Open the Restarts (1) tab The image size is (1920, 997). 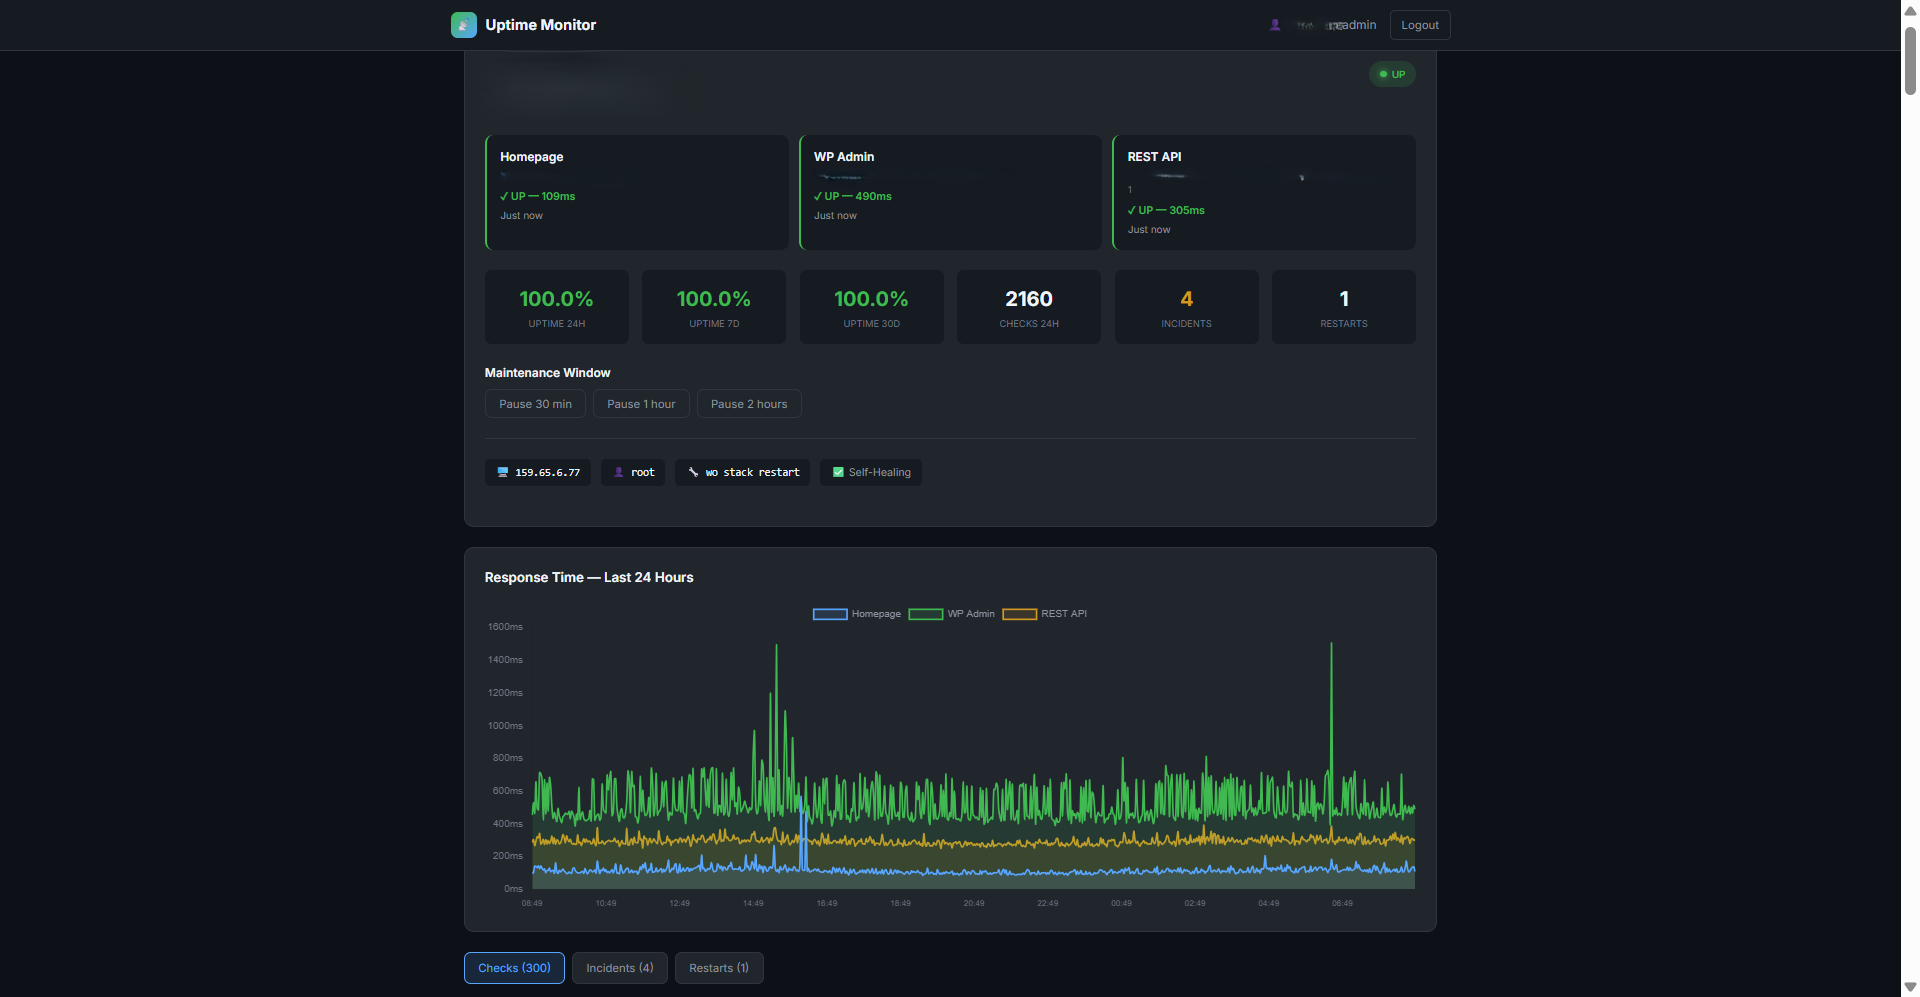tap(719, 968)
